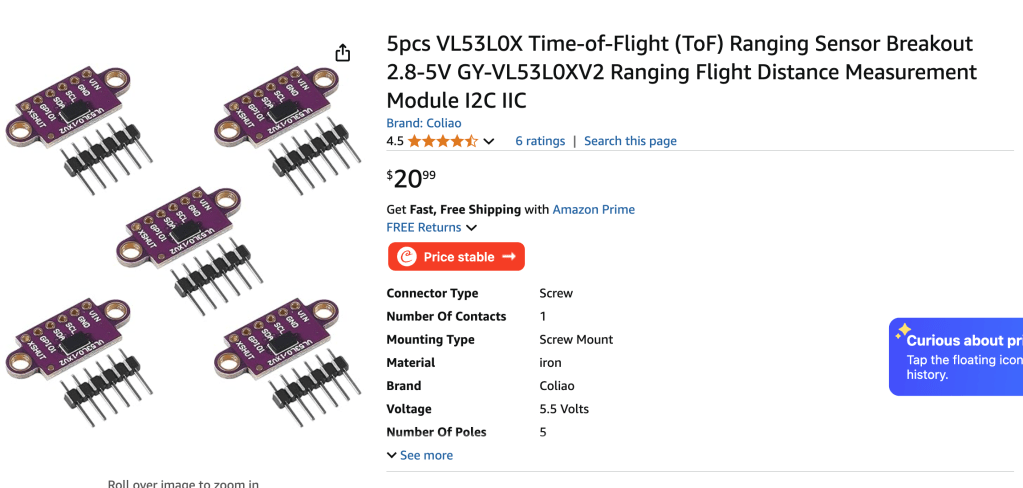
Task: Click the 4.5 rating number
Action: pyautogui.click(x=395, y=141)
